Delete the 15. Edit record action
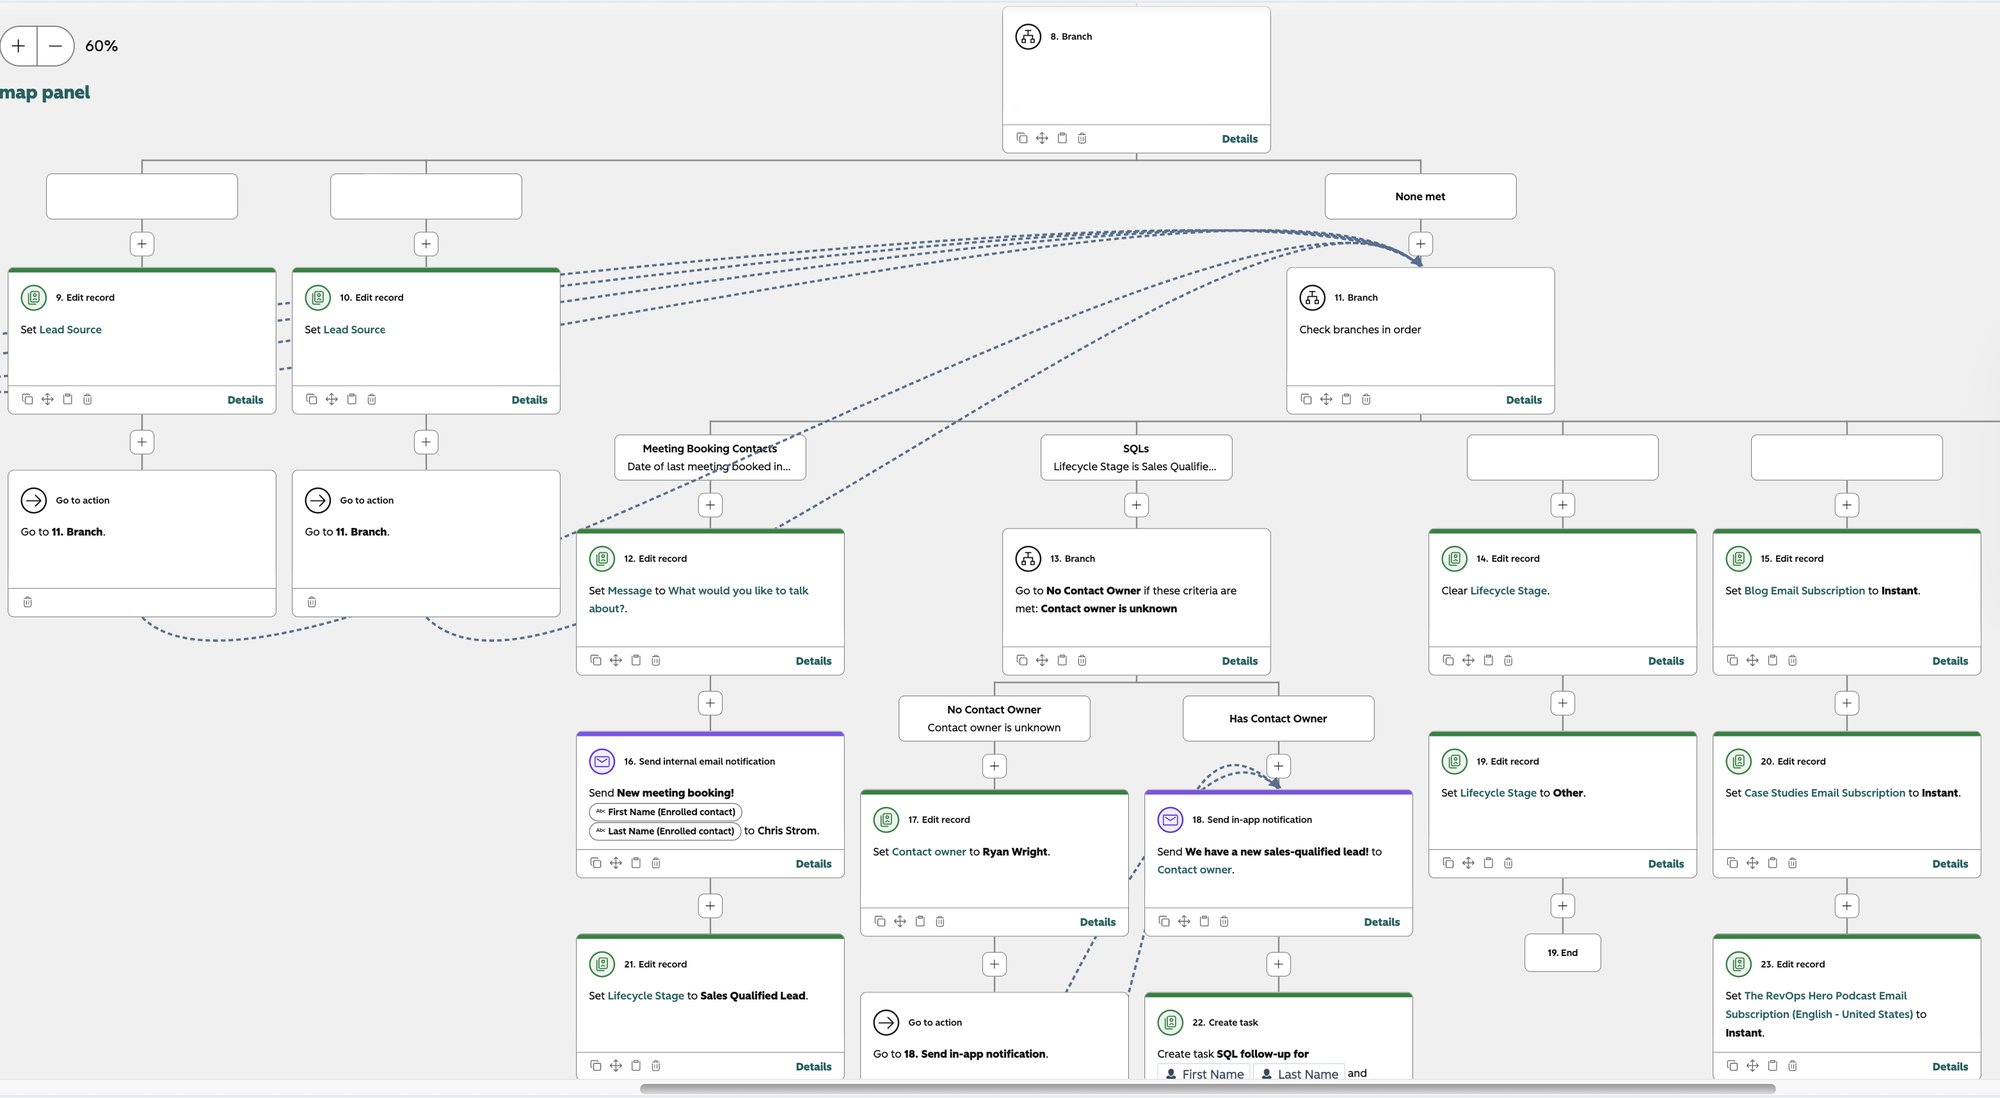 coord(1792,660)
